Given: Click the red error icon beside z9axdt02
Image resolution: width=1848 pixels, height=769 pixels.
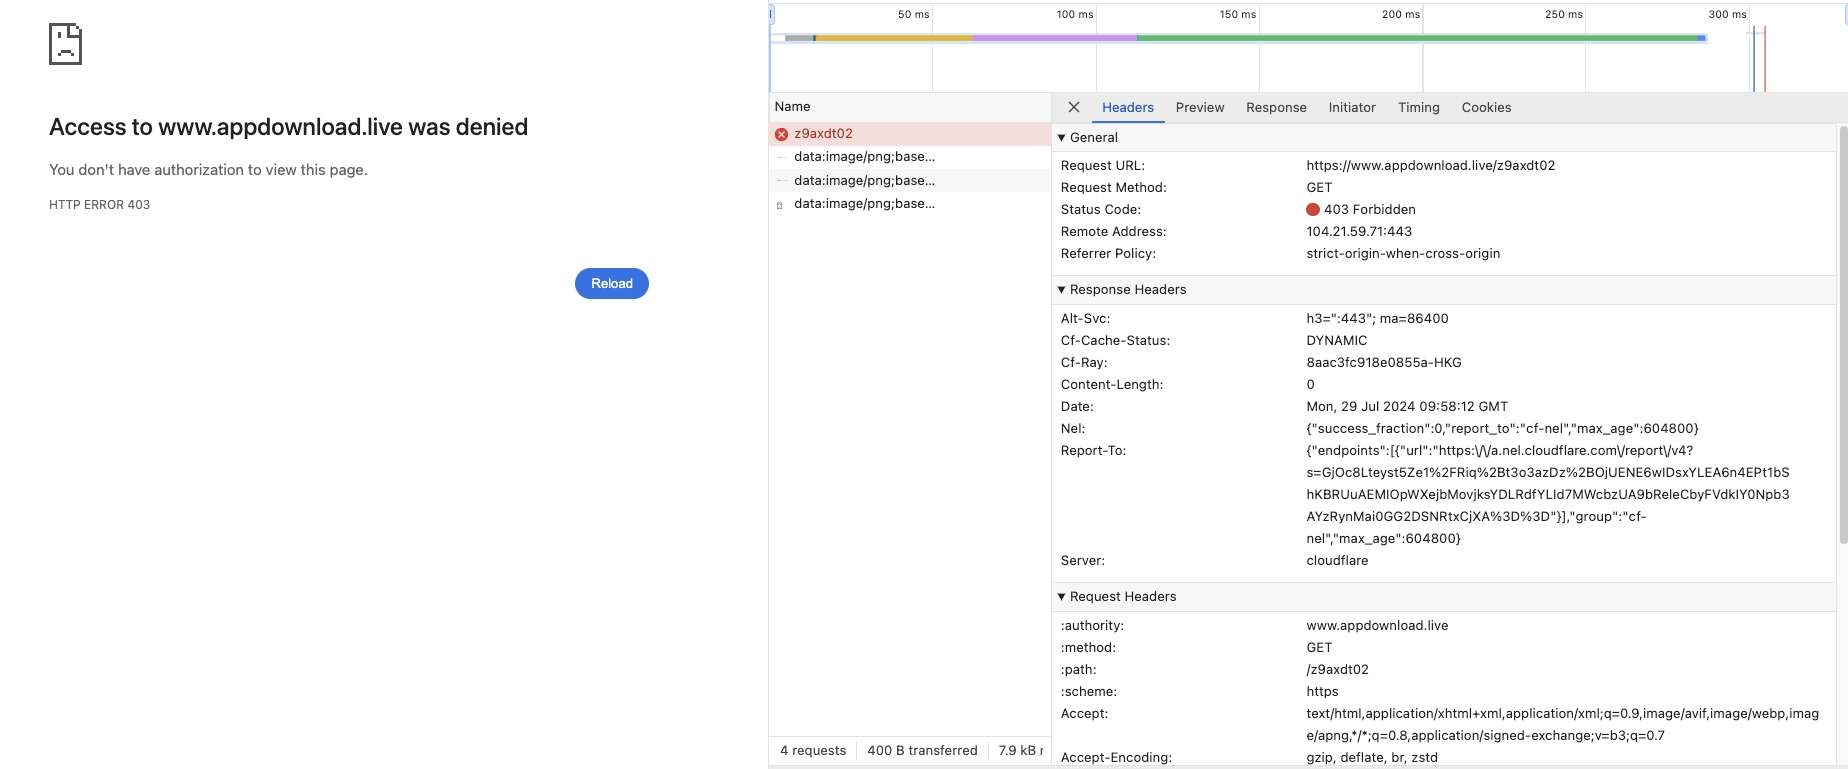Looking at the screenshot, I should point(782,134).
